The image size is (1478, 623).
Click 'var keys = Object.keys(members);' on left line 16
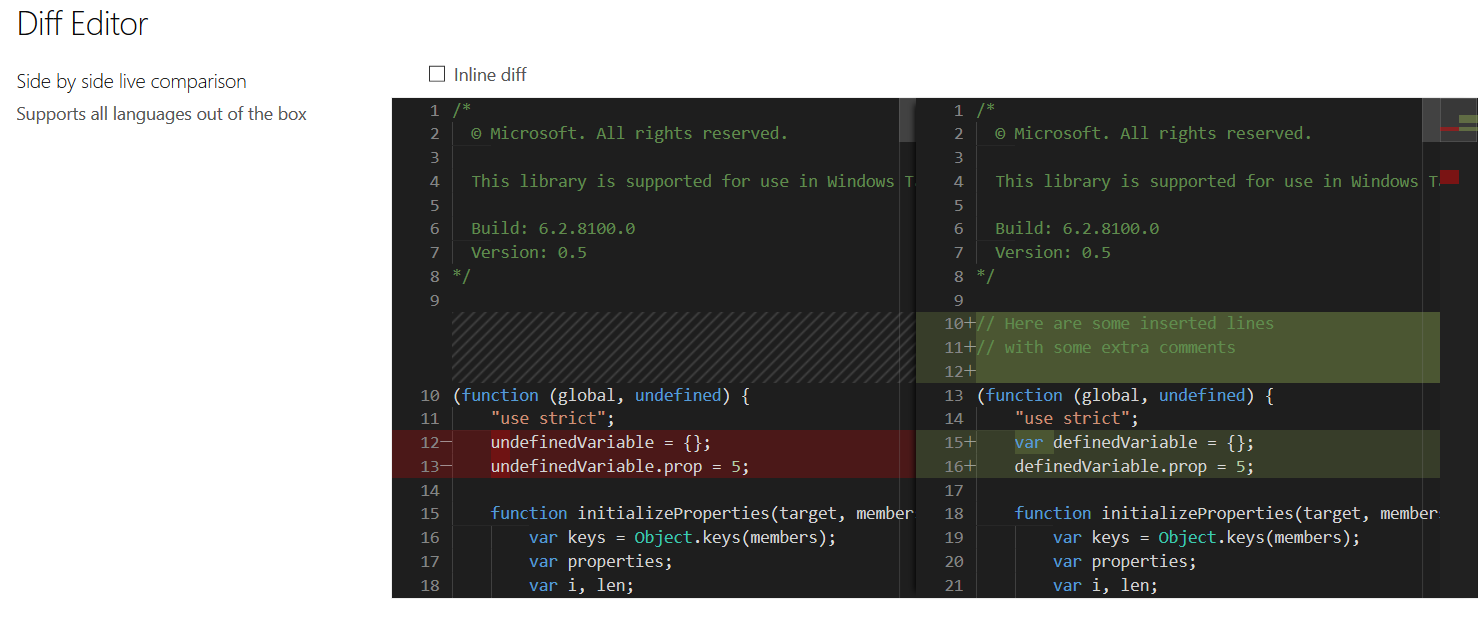pyautogui.click(x=682, y=537)
